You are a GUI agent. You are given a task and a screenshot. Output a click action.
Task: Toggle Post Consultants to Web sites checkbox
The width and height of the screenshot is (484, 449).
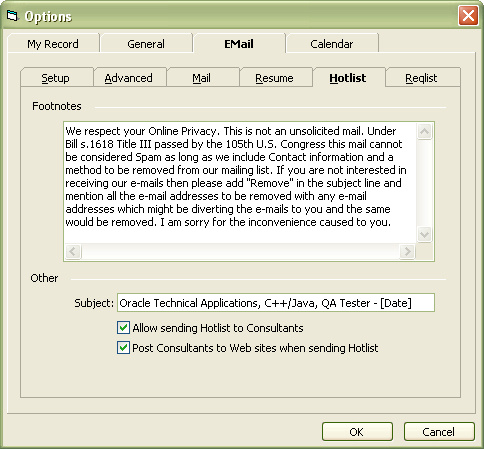tap(123, 348)
